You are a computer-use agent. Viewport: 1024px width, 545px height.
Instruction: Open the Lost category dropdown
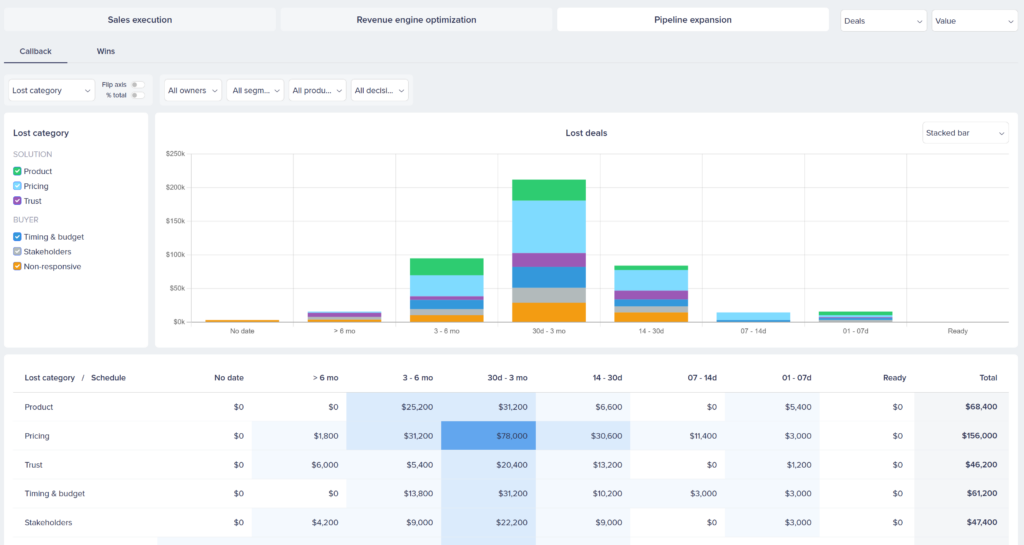[51, 90]
